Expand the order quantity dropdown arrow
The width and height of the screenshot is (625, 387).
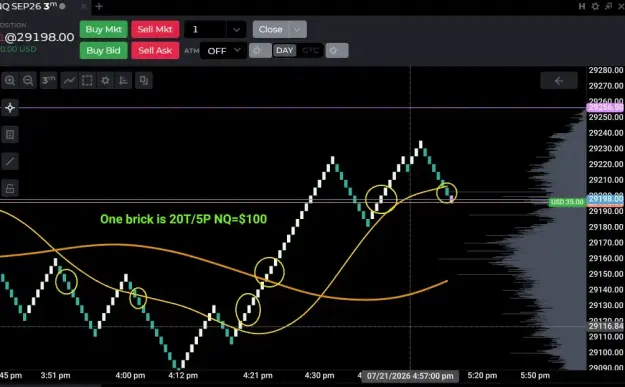tap(236, 29)
